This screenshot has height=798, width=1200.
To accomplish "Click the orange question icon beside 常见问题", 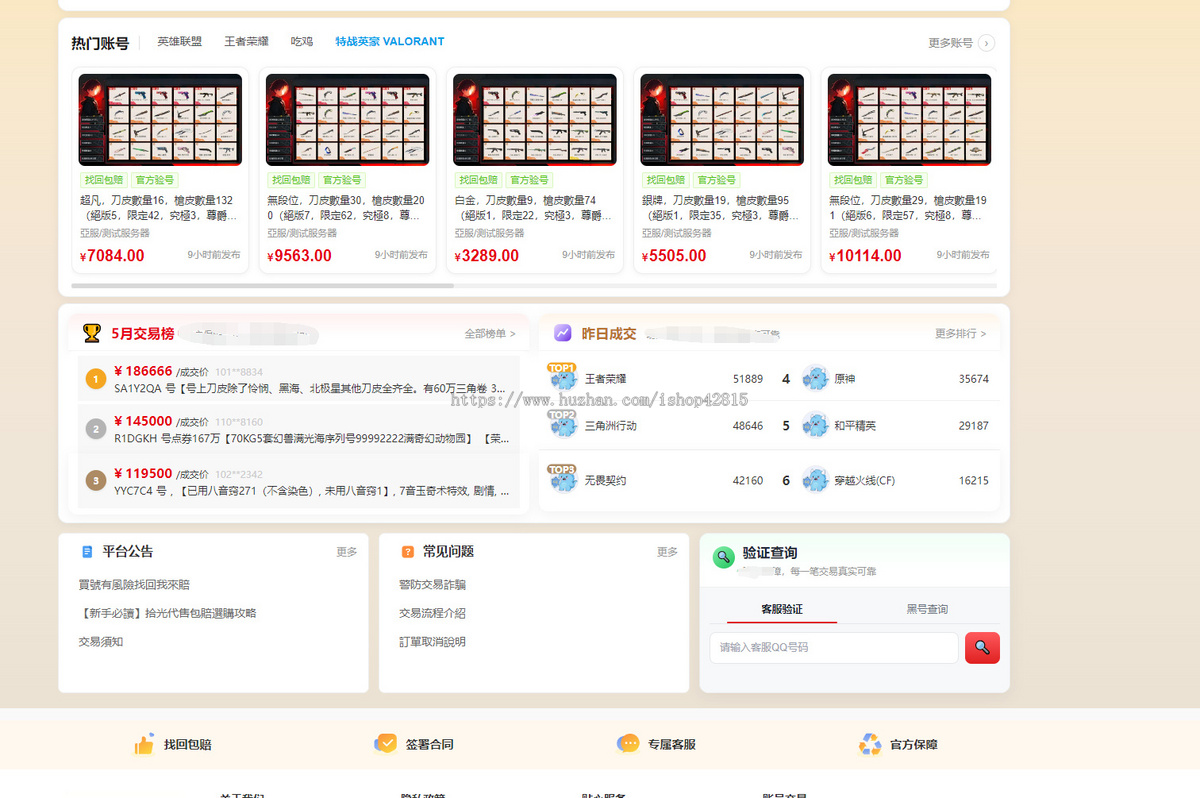I will coord(408,552).
